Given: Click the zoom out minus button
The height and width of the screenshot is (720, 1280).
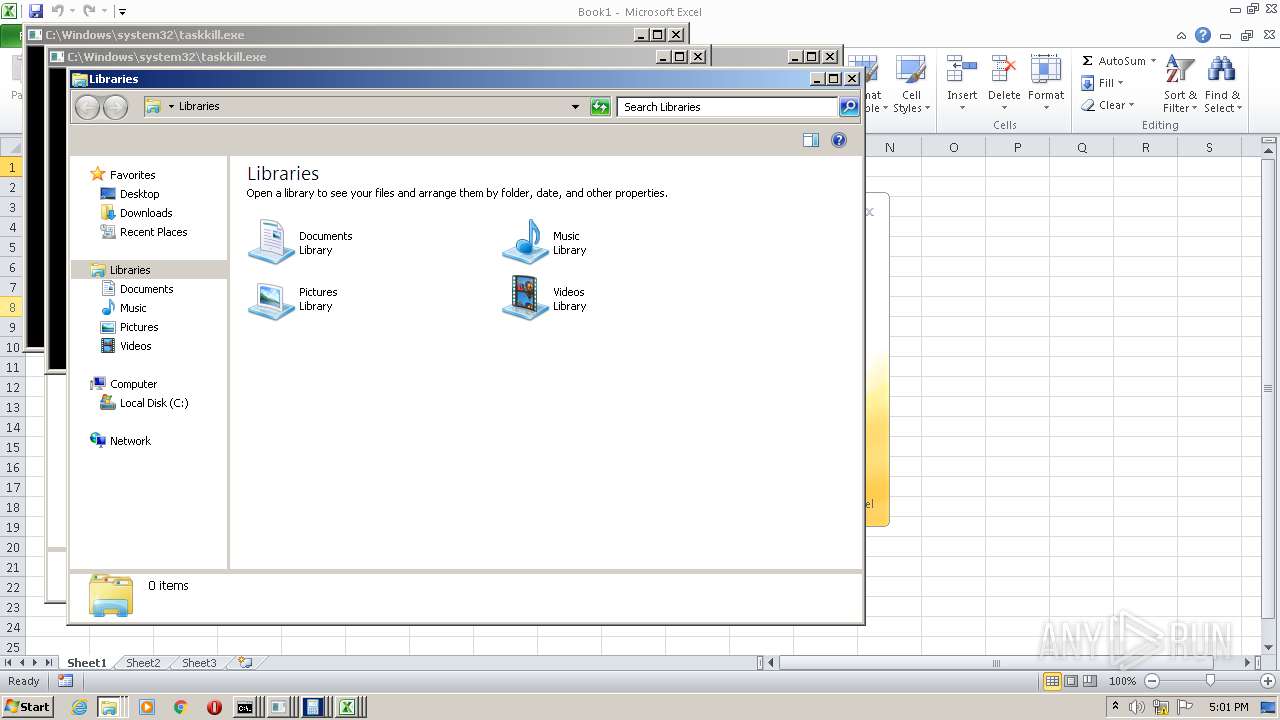Looking at the screenshot, I should 1151,681.
